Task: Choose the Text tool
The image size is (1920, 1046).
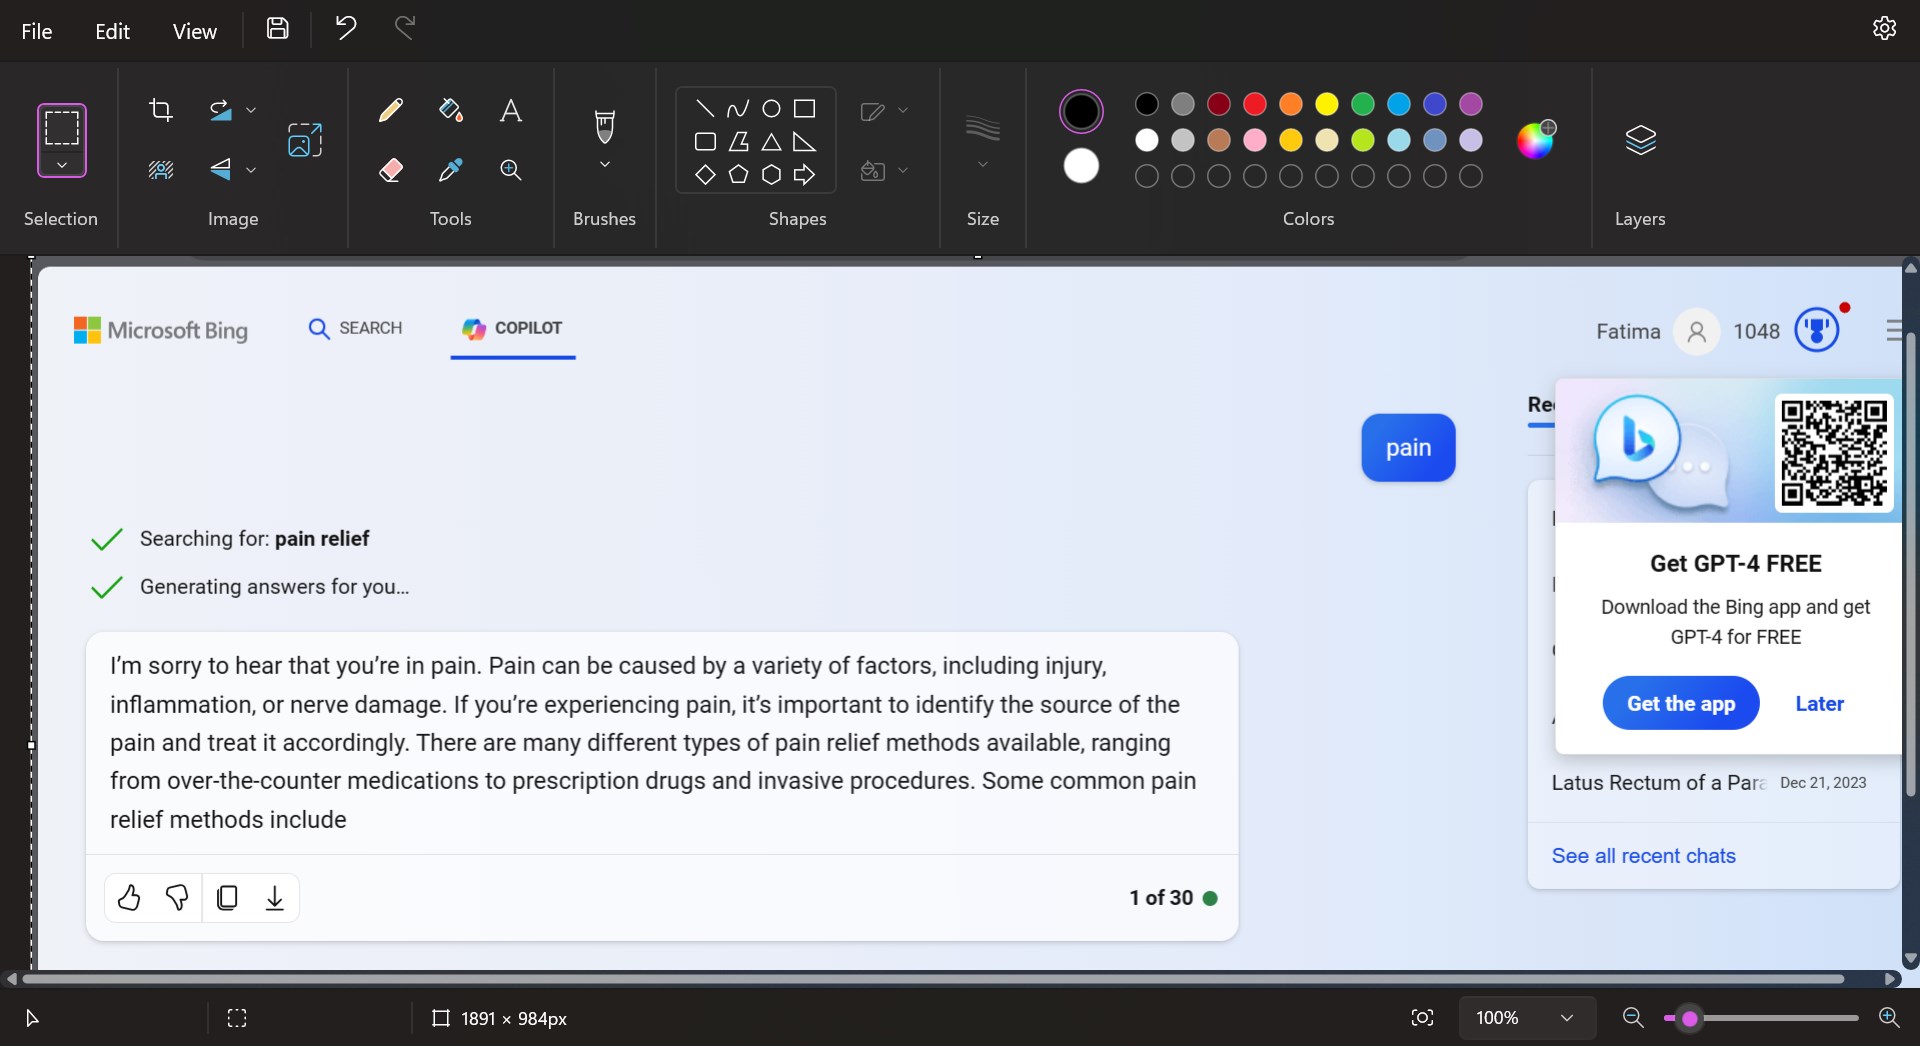Action: pyautogui.click(x=510, y=110)
